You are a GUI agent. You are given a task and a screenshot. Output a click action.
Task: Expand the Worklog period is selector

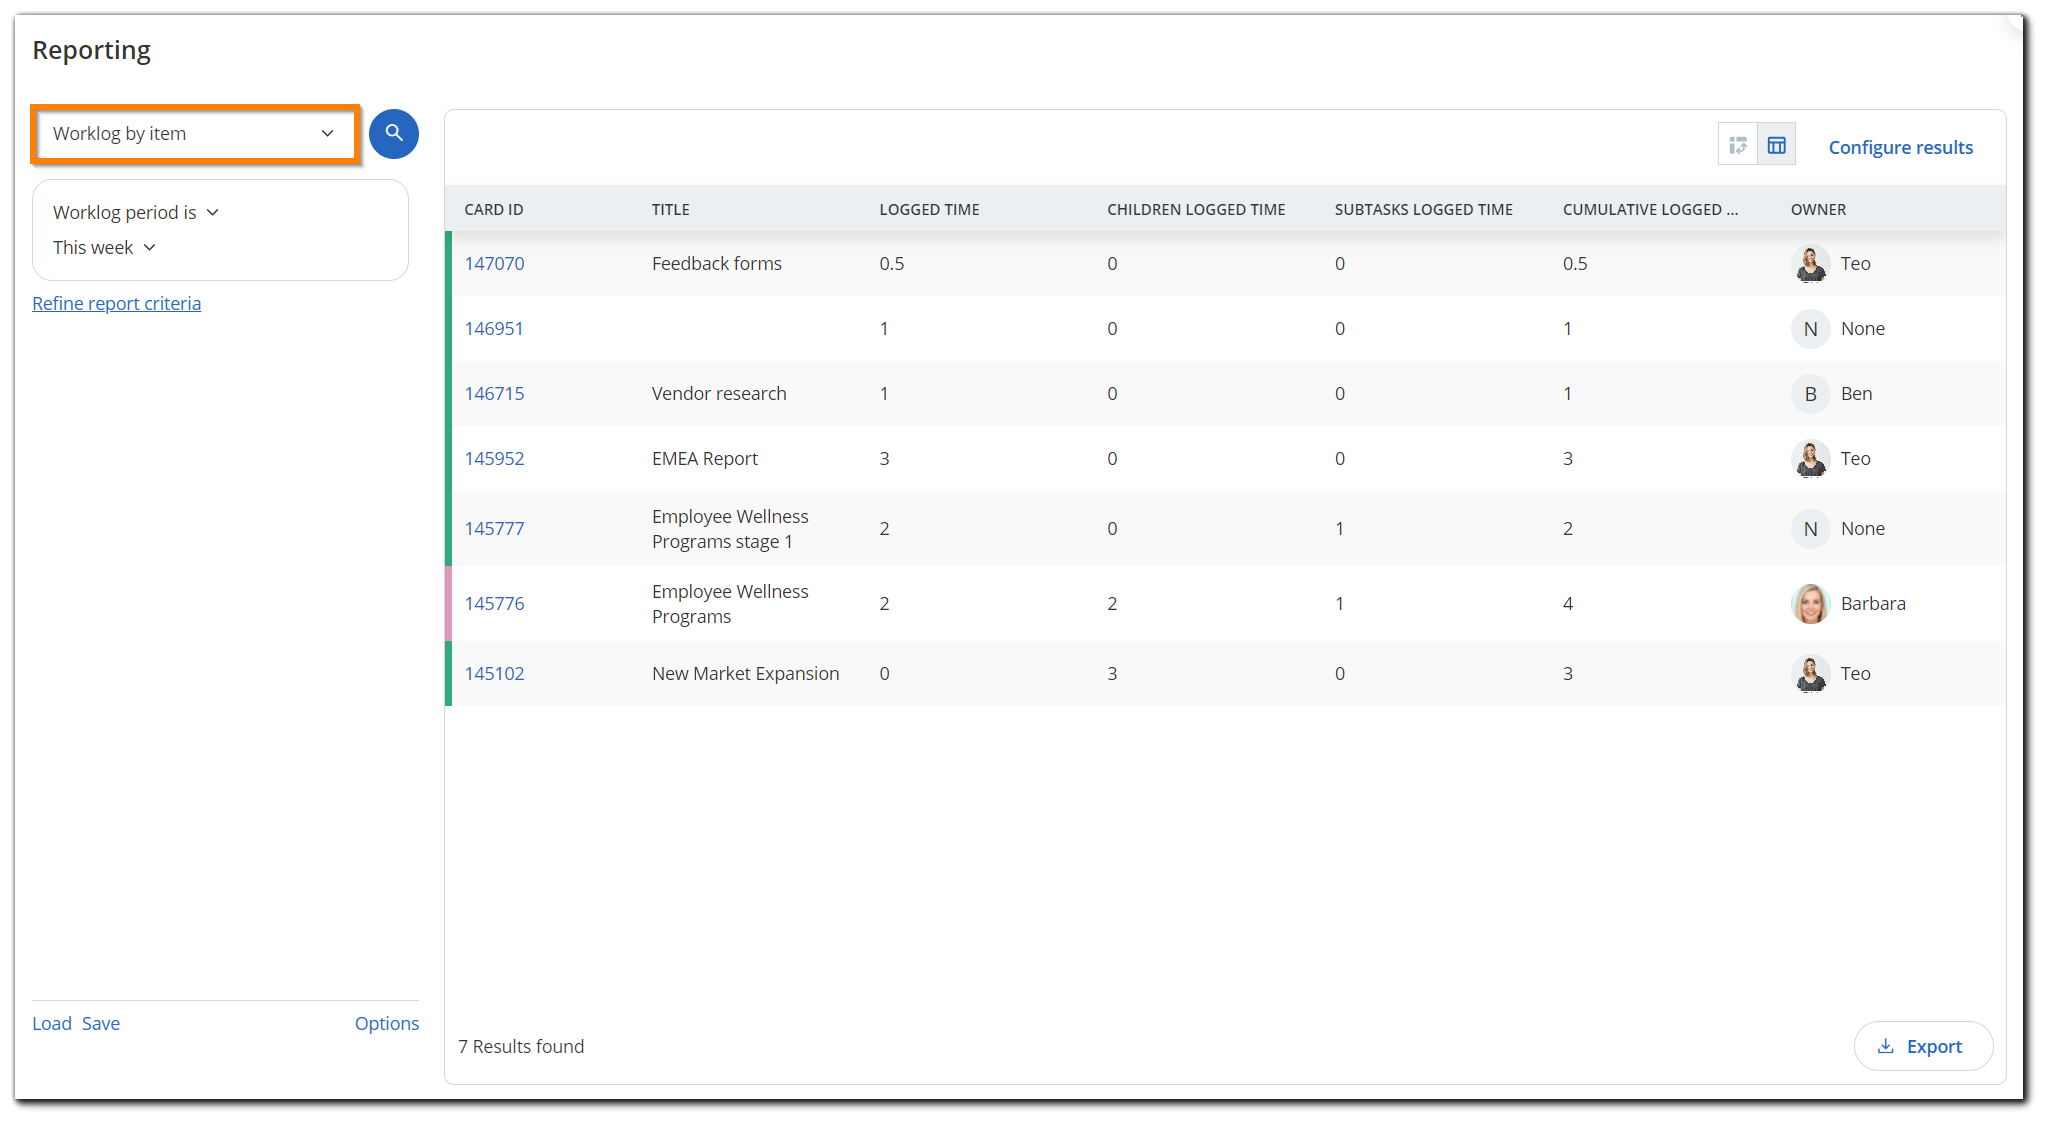point(136,213)
